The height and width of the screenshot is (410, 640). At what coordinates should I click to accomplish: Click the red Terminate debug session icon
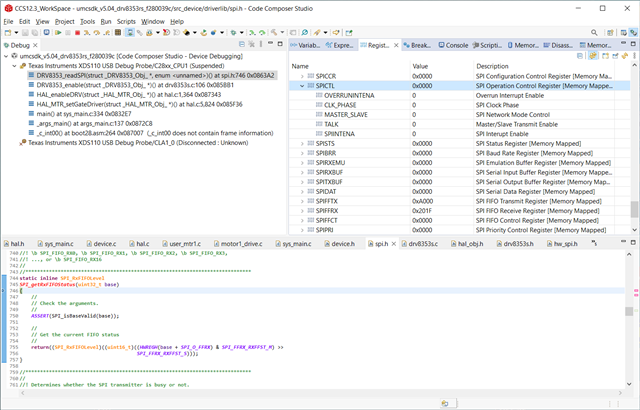pyautogui.click(x=78, y=33)
